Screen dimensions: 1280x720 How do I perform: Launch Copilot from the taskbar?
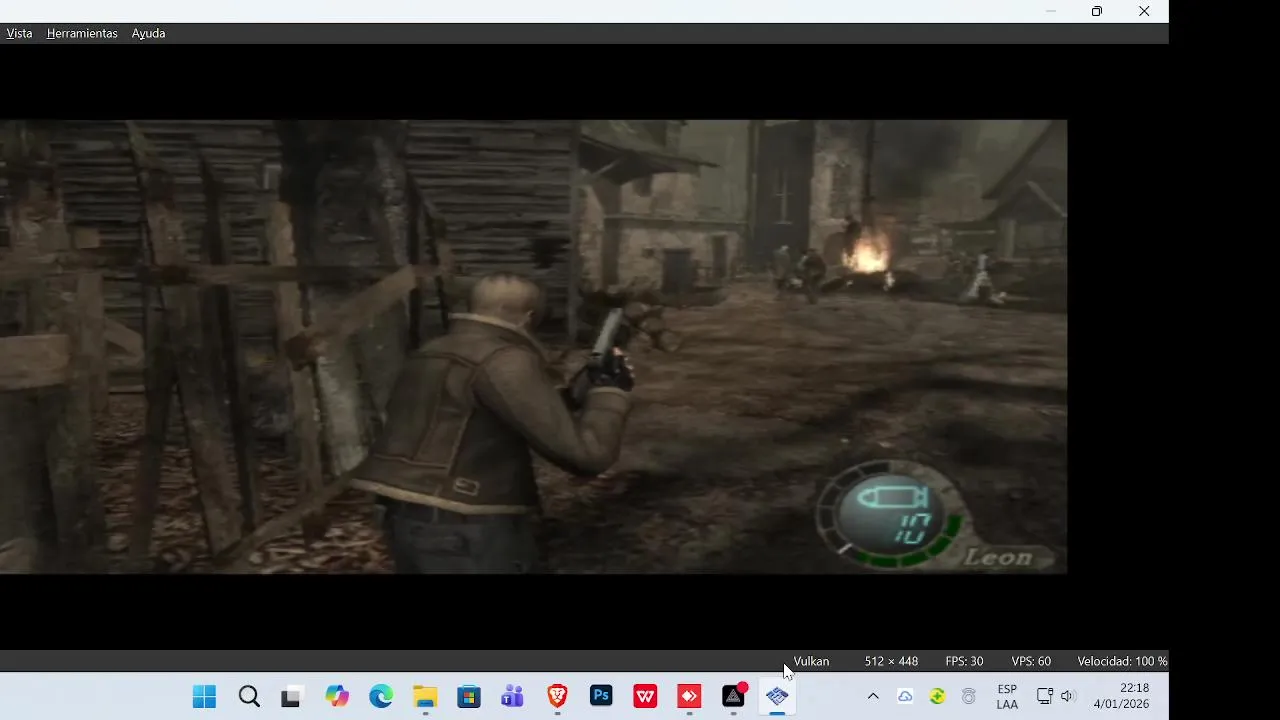click(x=337, y=697)
